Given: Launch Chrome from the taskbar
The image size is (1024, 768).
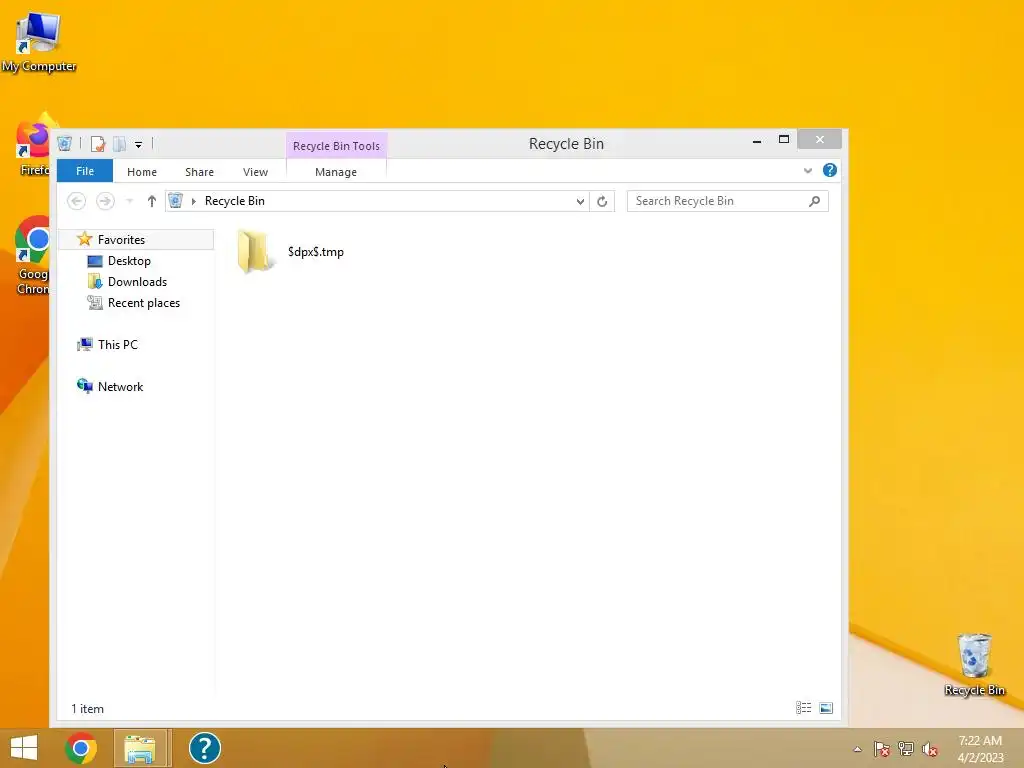Looking at the screenshot, I should point(81,748).
